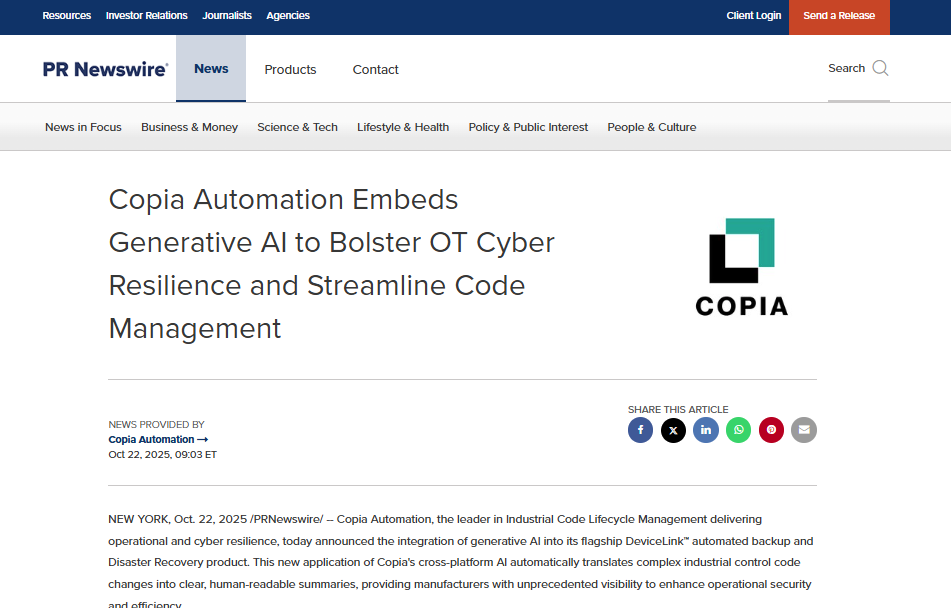Image resolution: width=951 pixels, height=608 pixels.
Task: Select the News tab
Action: point(211,69)
